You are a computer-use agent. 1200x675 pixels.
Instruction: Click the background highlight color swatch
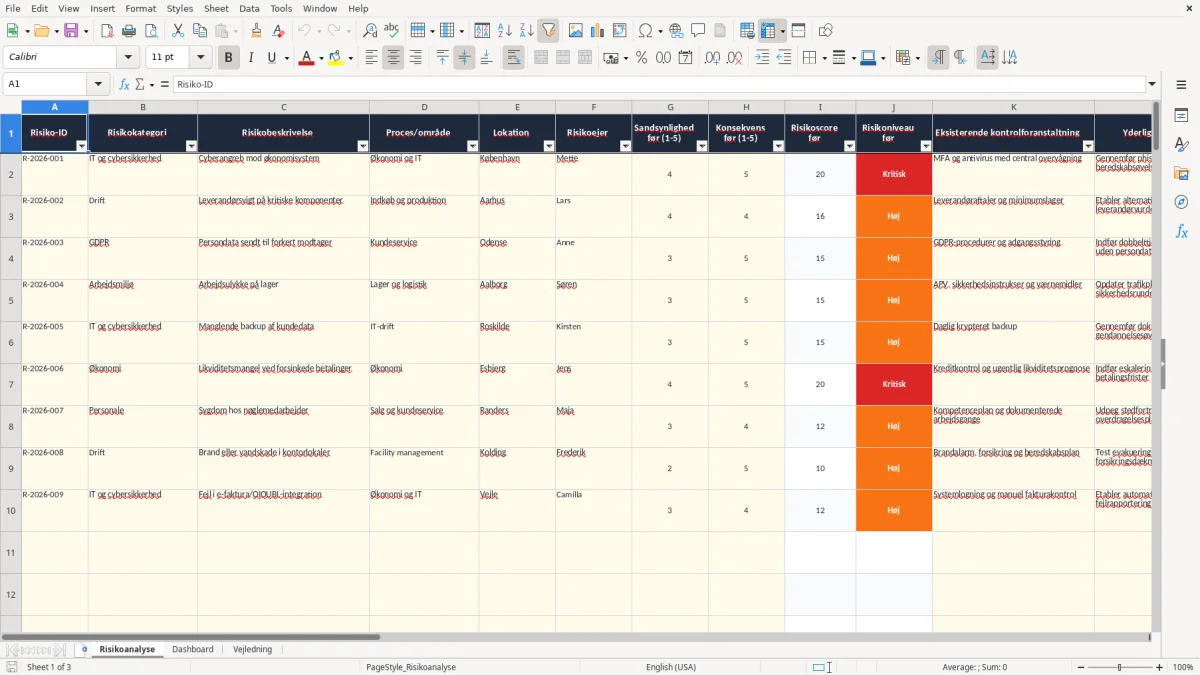tap(336, 58)
